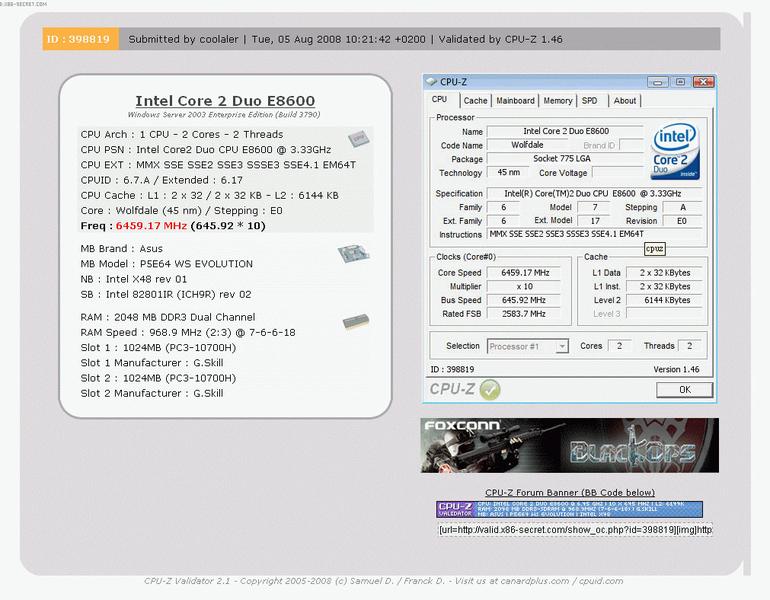Image resolution: width=770 pixels, height=600 pixels.
Task: Click the Threads count field
Action: (x=690, y=346)
